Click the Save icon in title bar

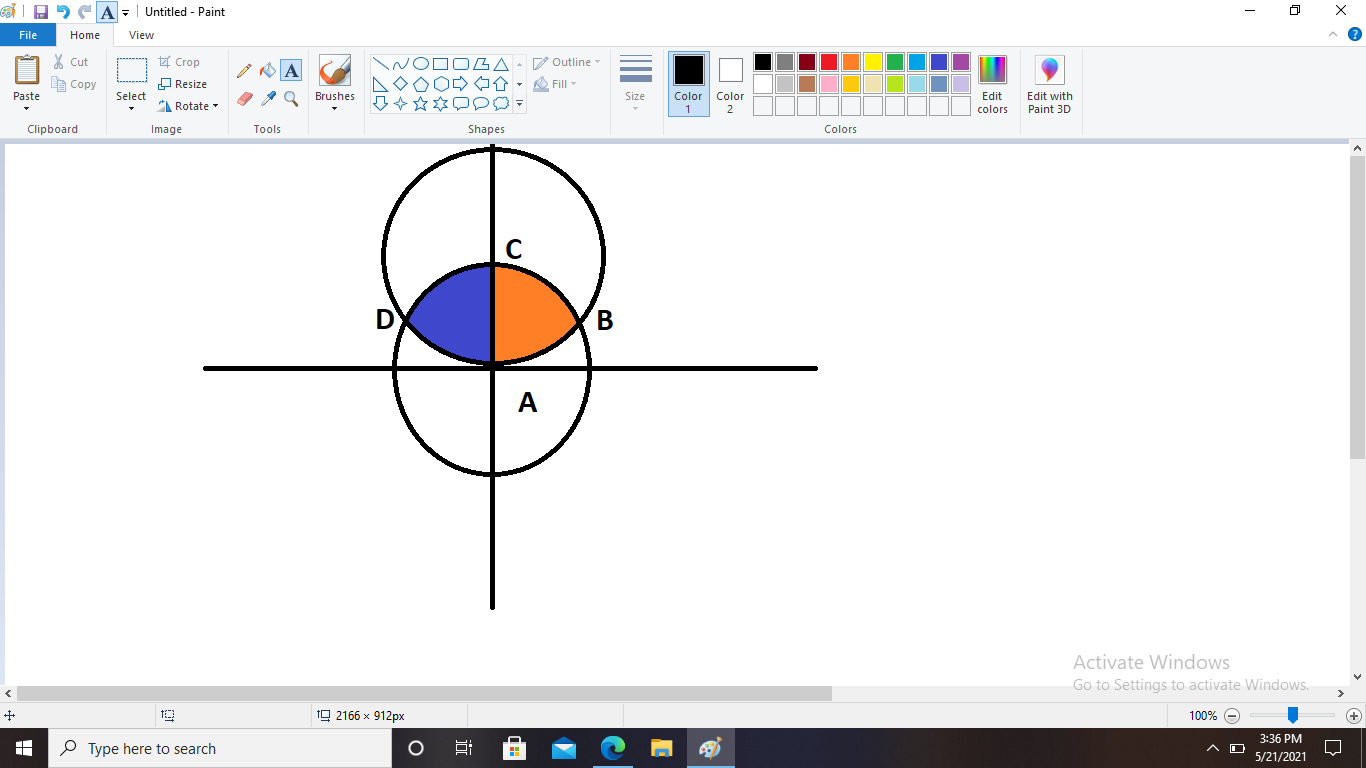pos(40,12)
